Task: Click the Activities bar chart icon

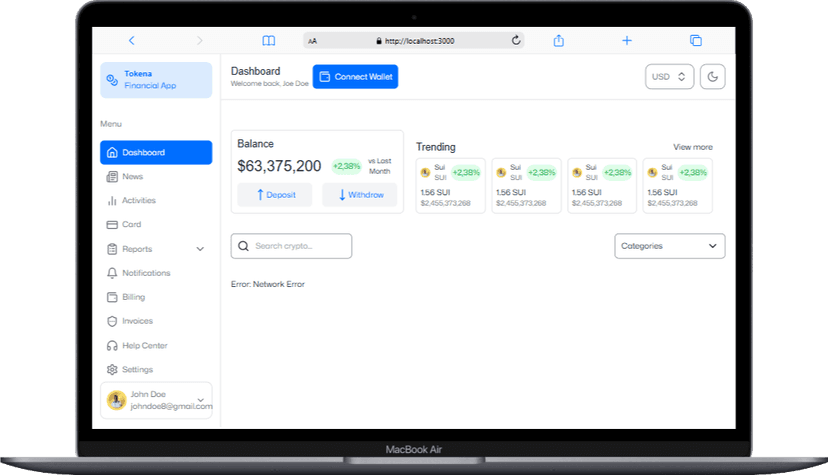Action: 112,201
